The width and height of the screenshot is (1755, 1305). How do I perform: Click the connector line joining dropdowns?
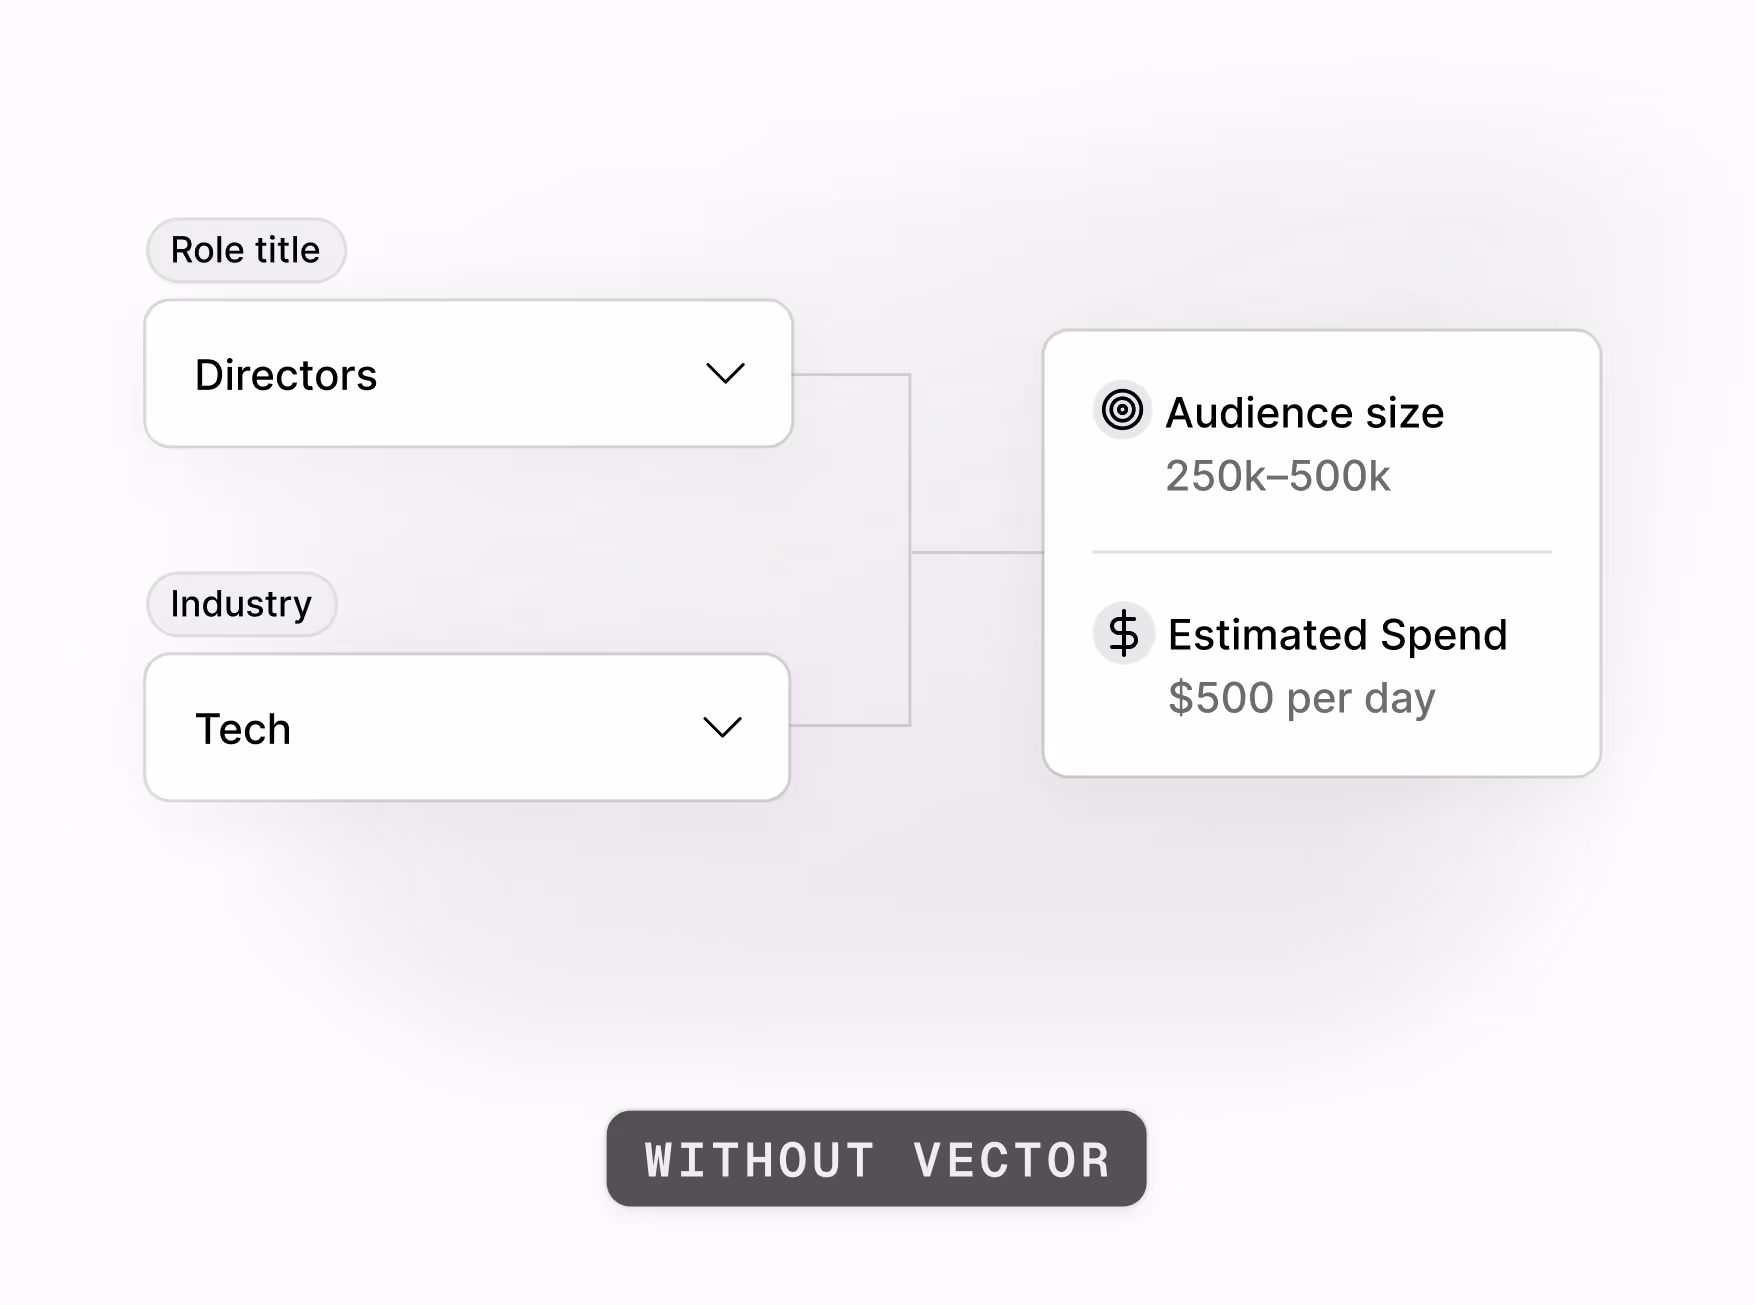909,550
